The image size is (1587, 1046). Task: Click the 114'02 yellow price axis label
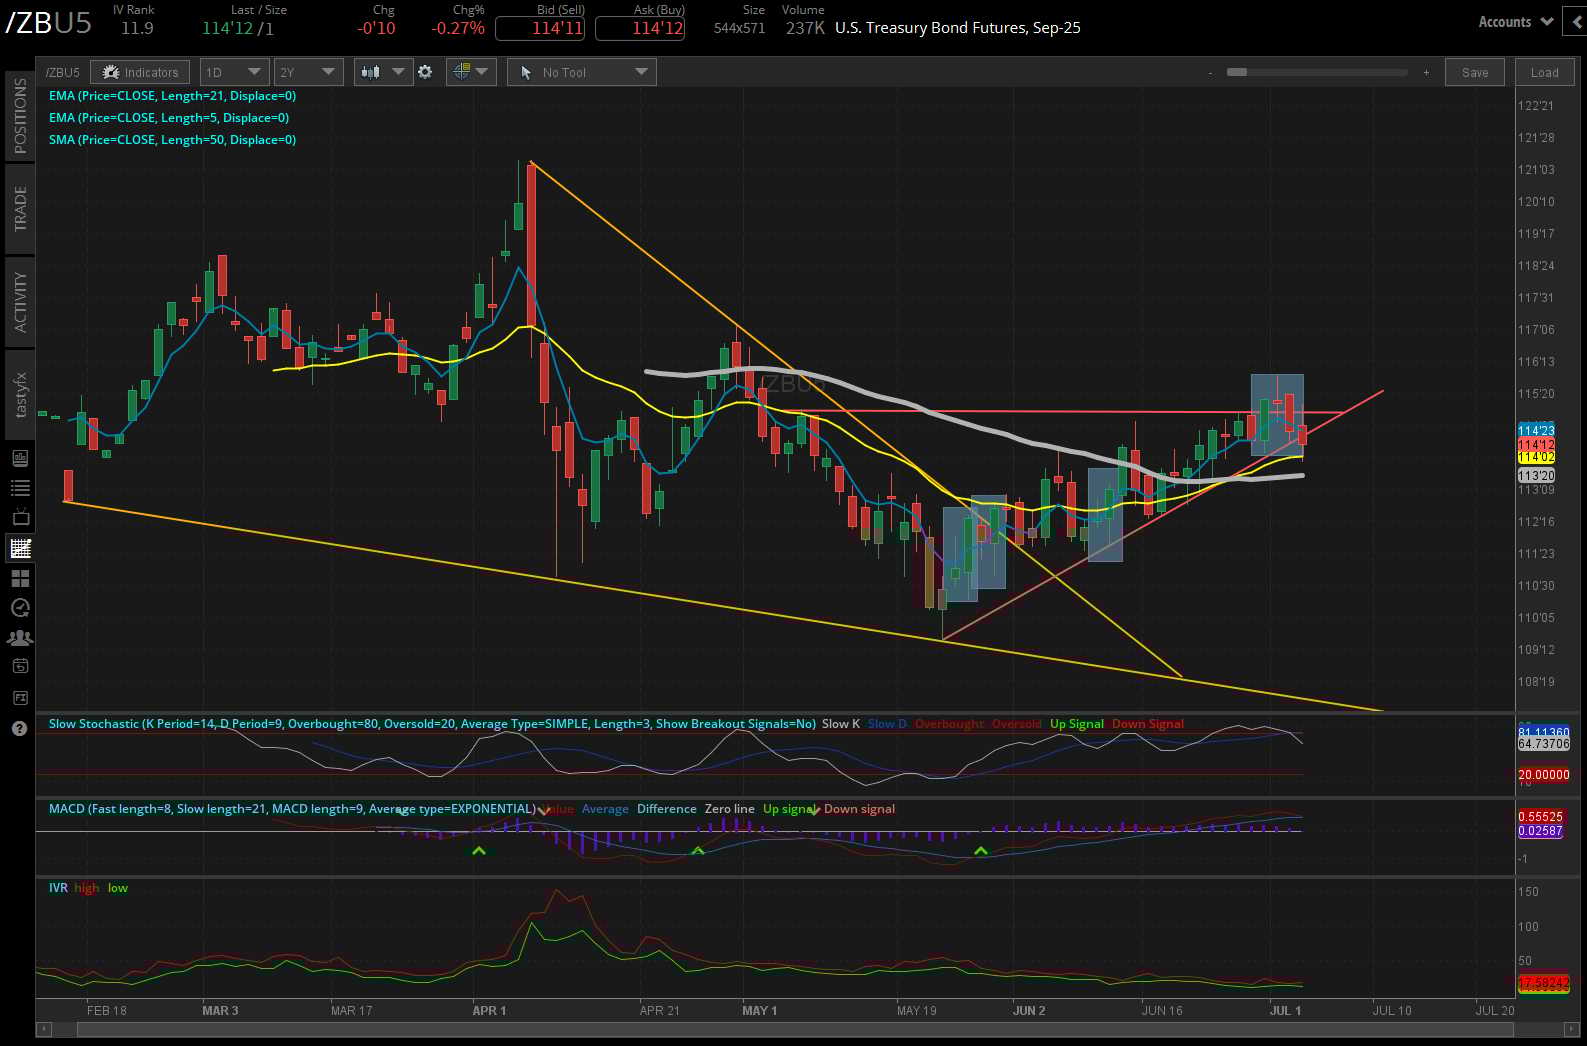click(x=1536, y=457)
